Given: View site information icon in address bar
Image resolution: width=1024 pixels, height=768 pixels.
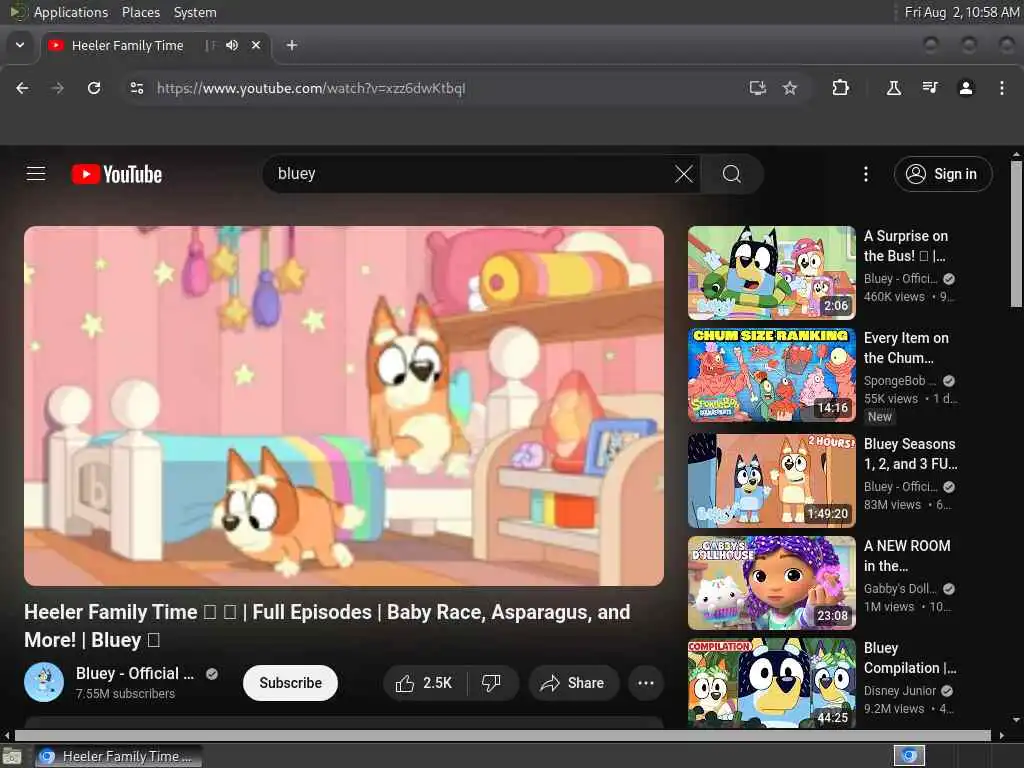Looking at the screenshot, I should (x=136, y=88).
